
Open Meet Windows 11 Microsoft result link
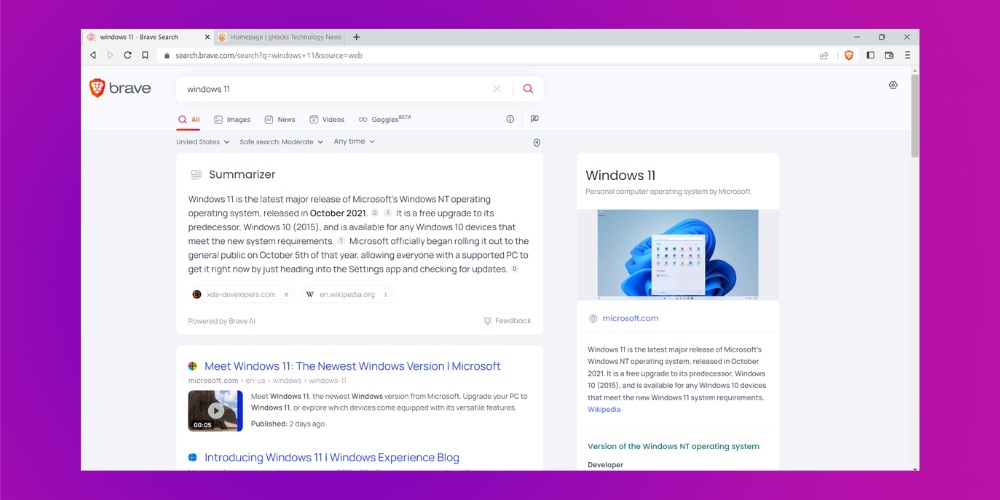coord(353,367)
